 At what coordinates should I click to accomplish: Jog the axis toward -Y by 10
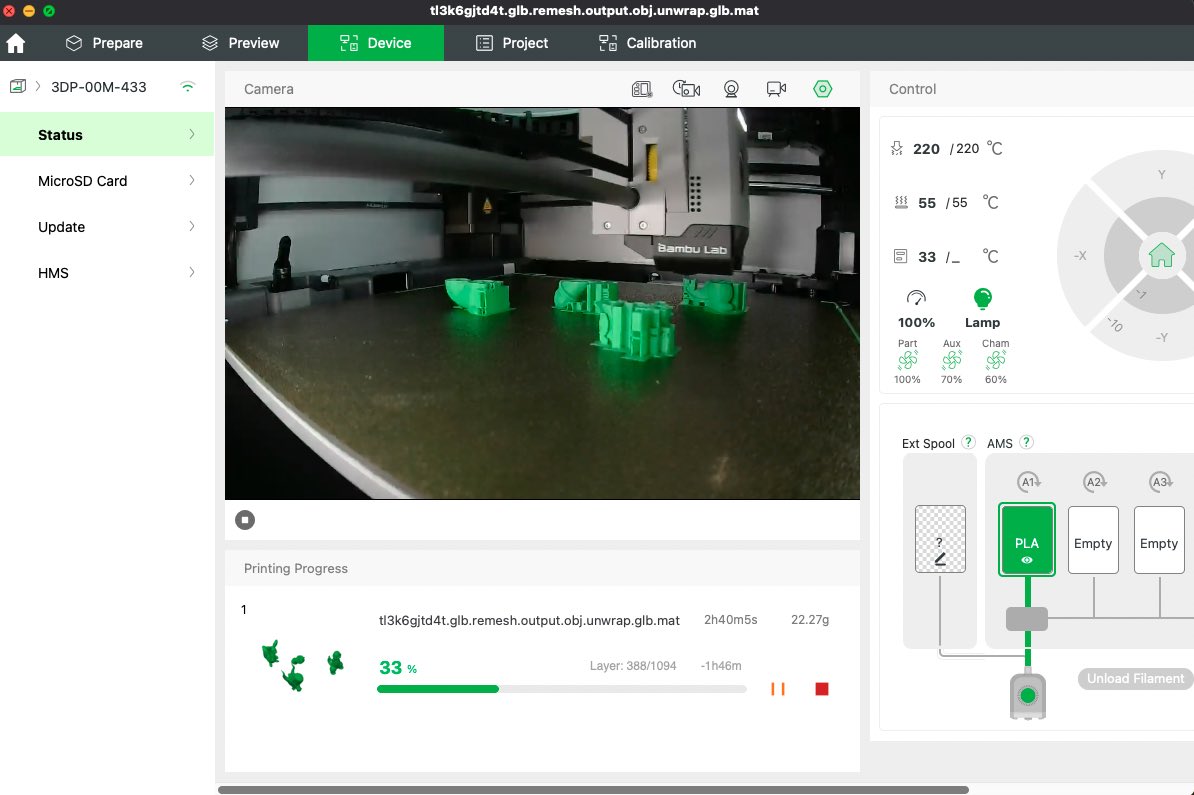1115,324
